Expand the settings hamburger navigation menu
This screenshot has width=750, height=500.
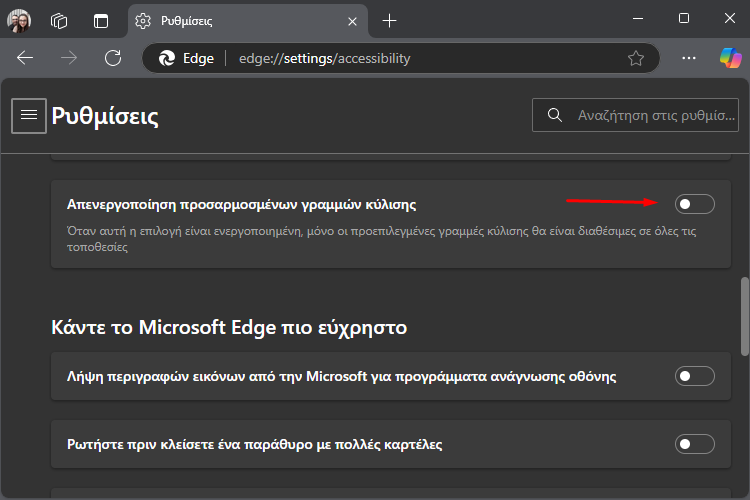click(29, 115)
